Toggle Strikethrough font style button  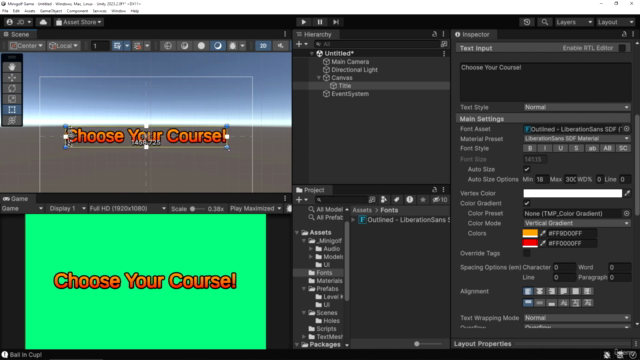pos(576,149)
